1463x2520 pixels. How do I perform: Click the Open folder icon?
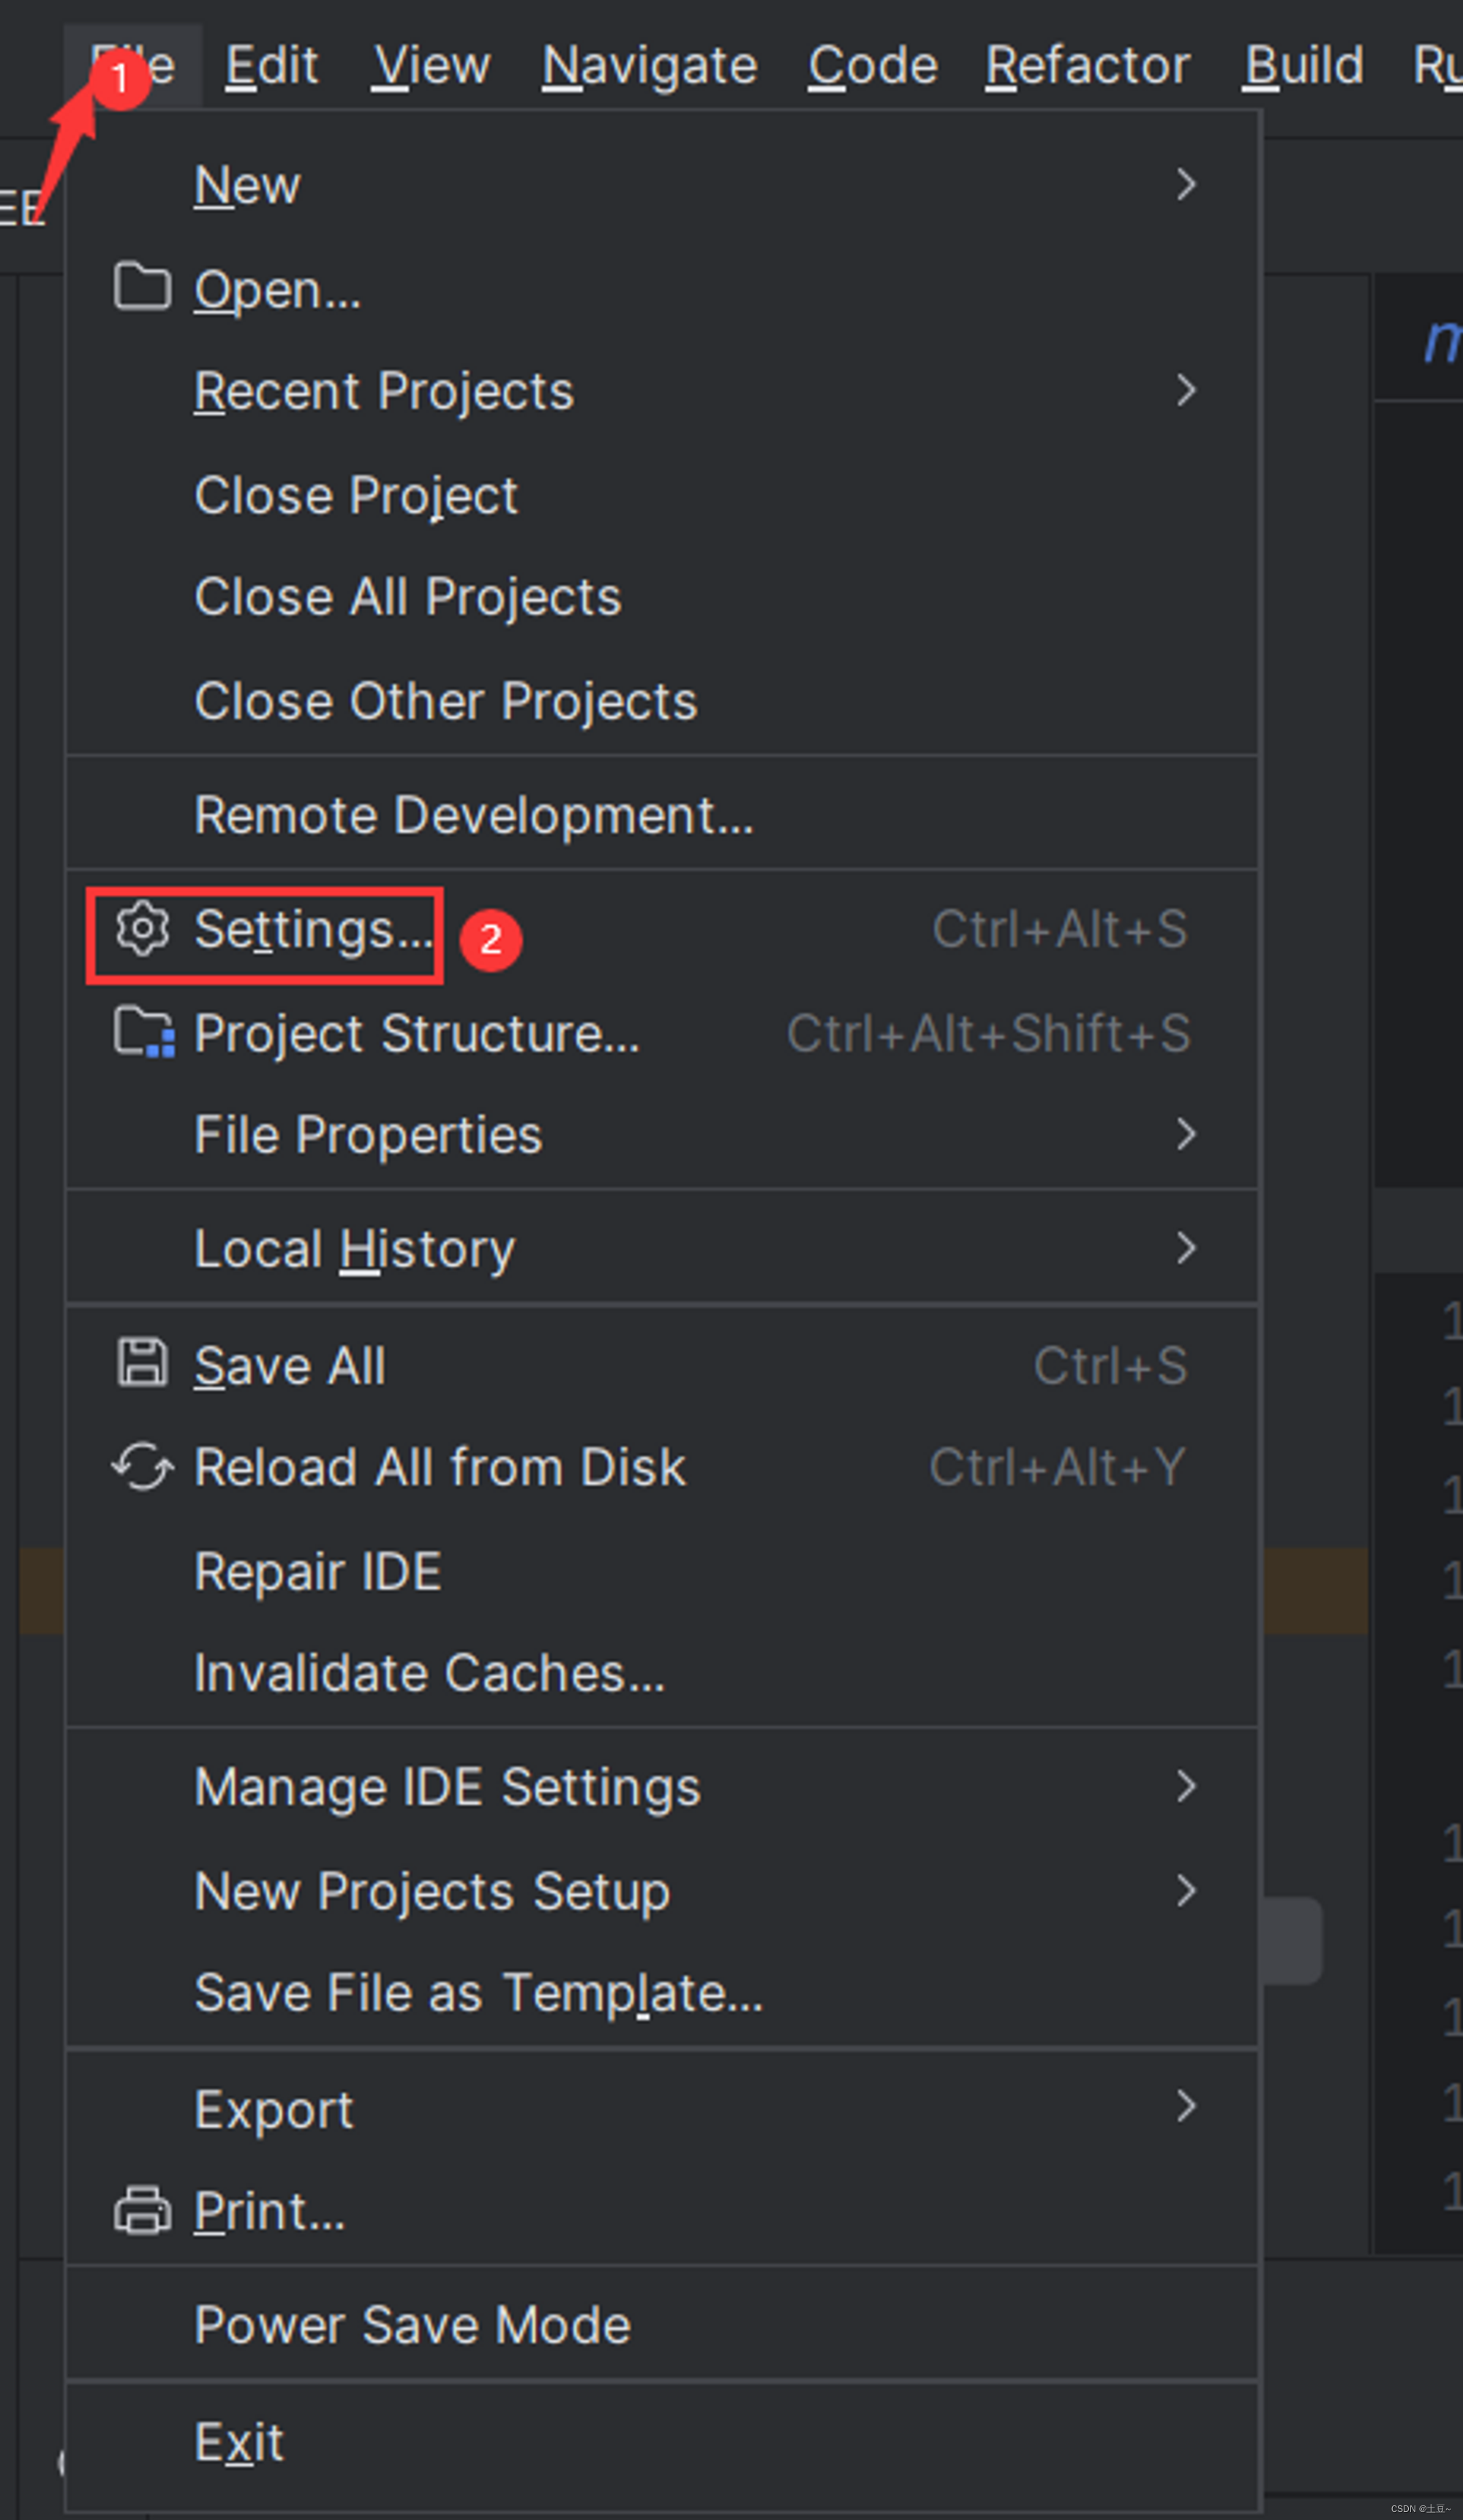(142, 287)
